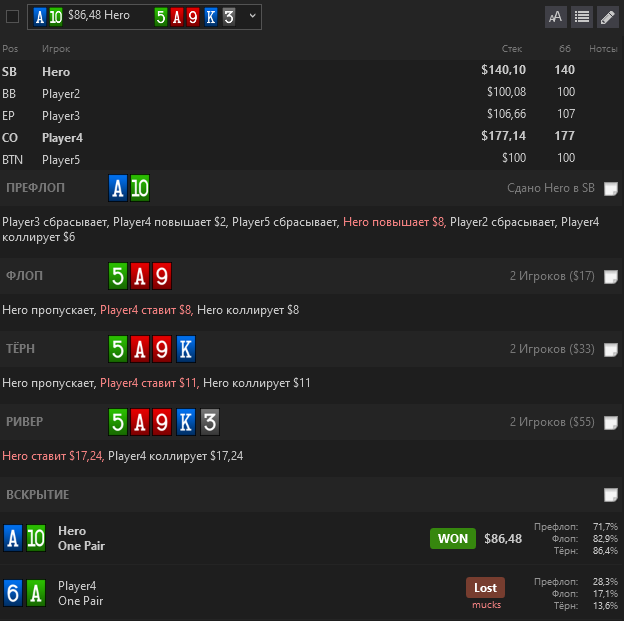Open the hand selector dropdown arrow

pyautogui.click(x=252, y=16)
